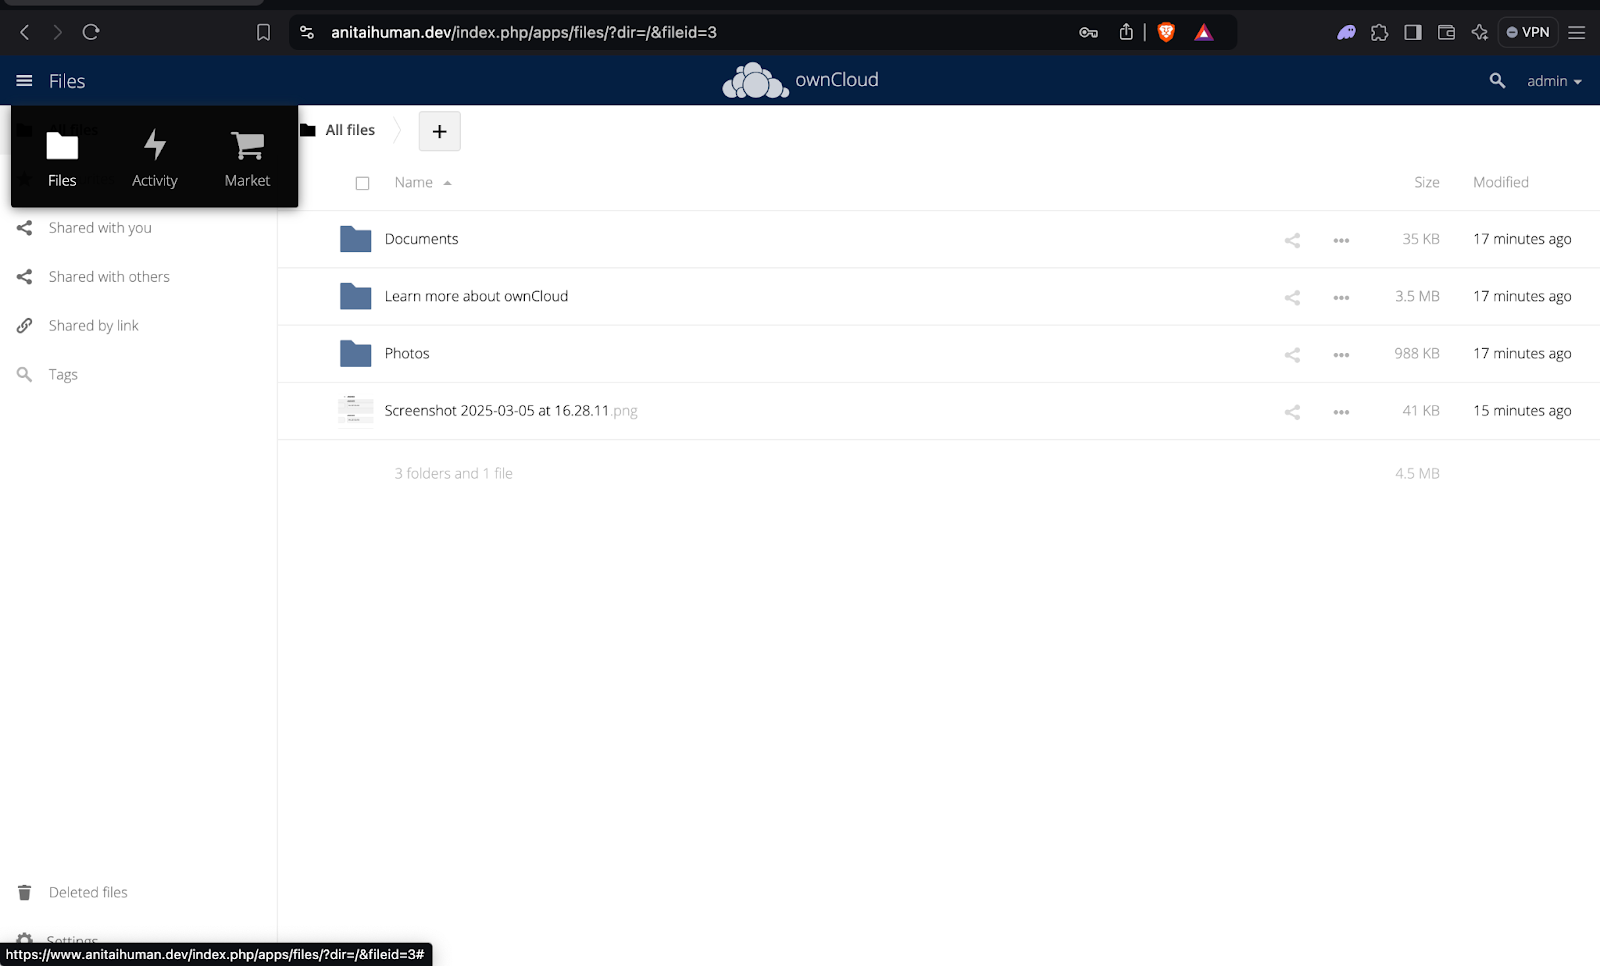Open Tags from the sidebar

(63, 374)
